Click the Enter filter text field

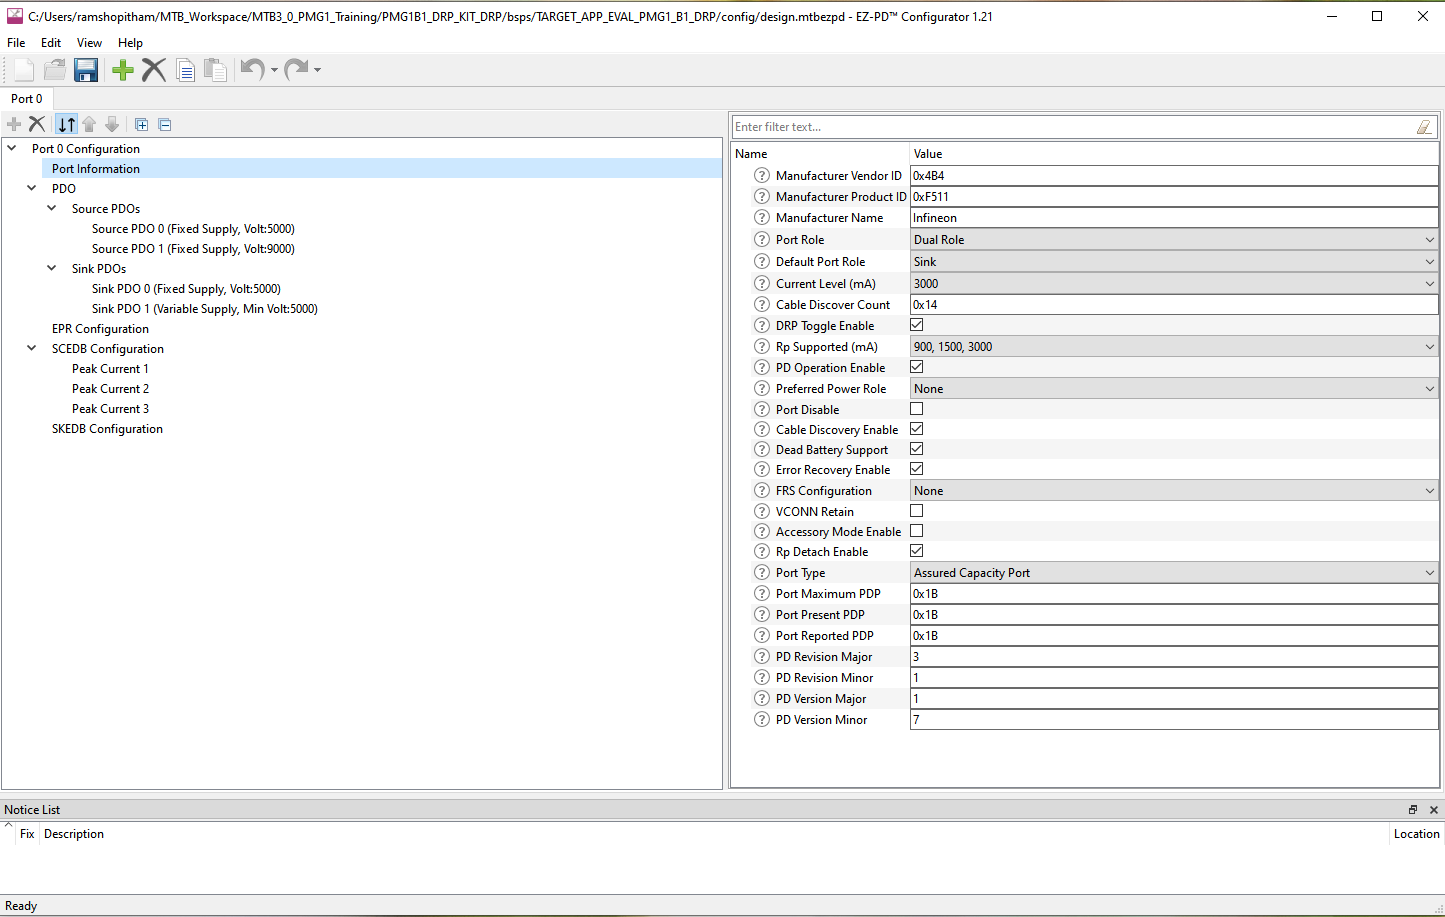1073,127
